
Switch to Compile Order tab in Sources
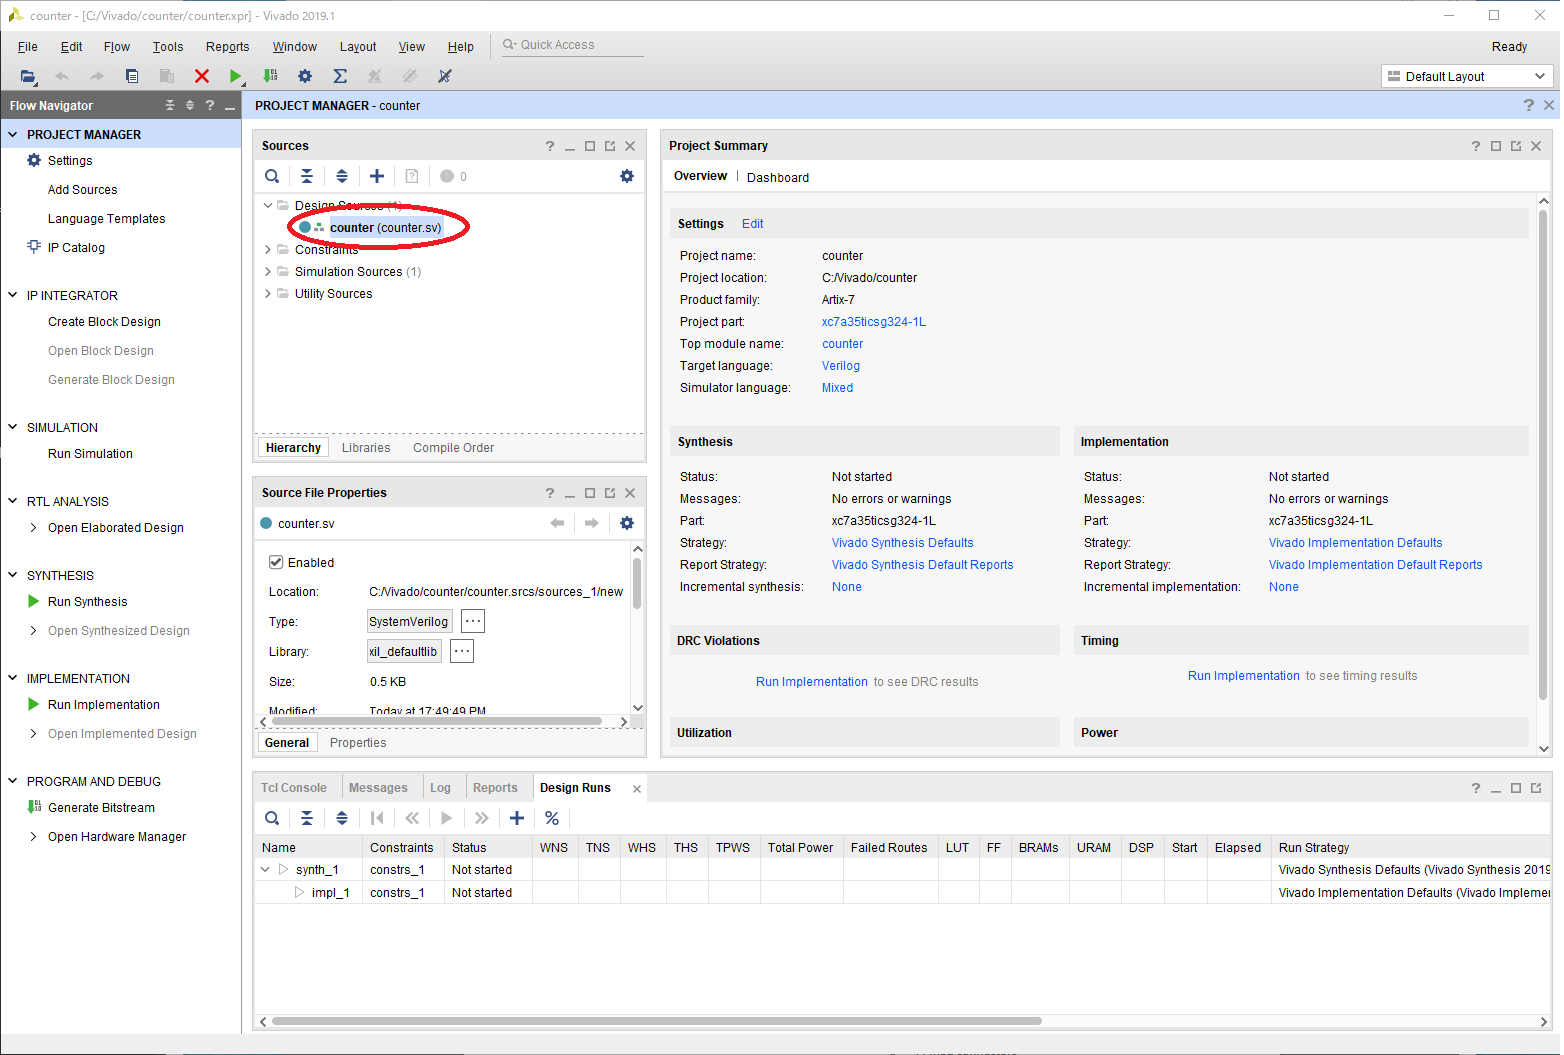tap(453, 448)
